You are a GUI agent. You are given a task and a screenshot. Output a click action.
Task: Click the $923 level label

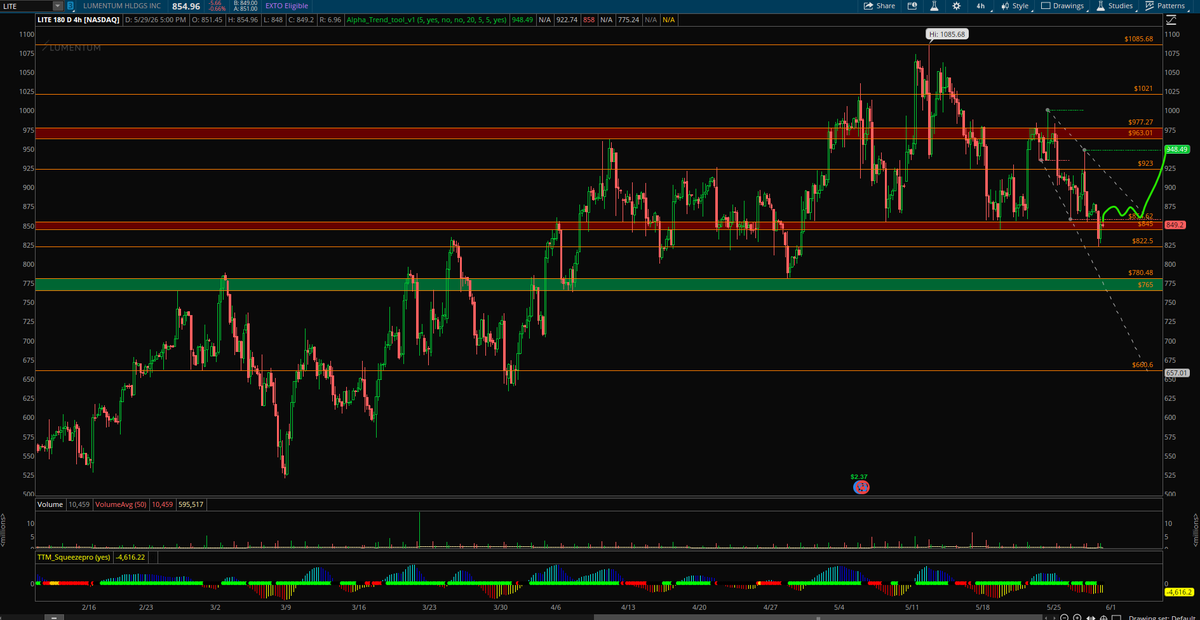point(1146,163)
